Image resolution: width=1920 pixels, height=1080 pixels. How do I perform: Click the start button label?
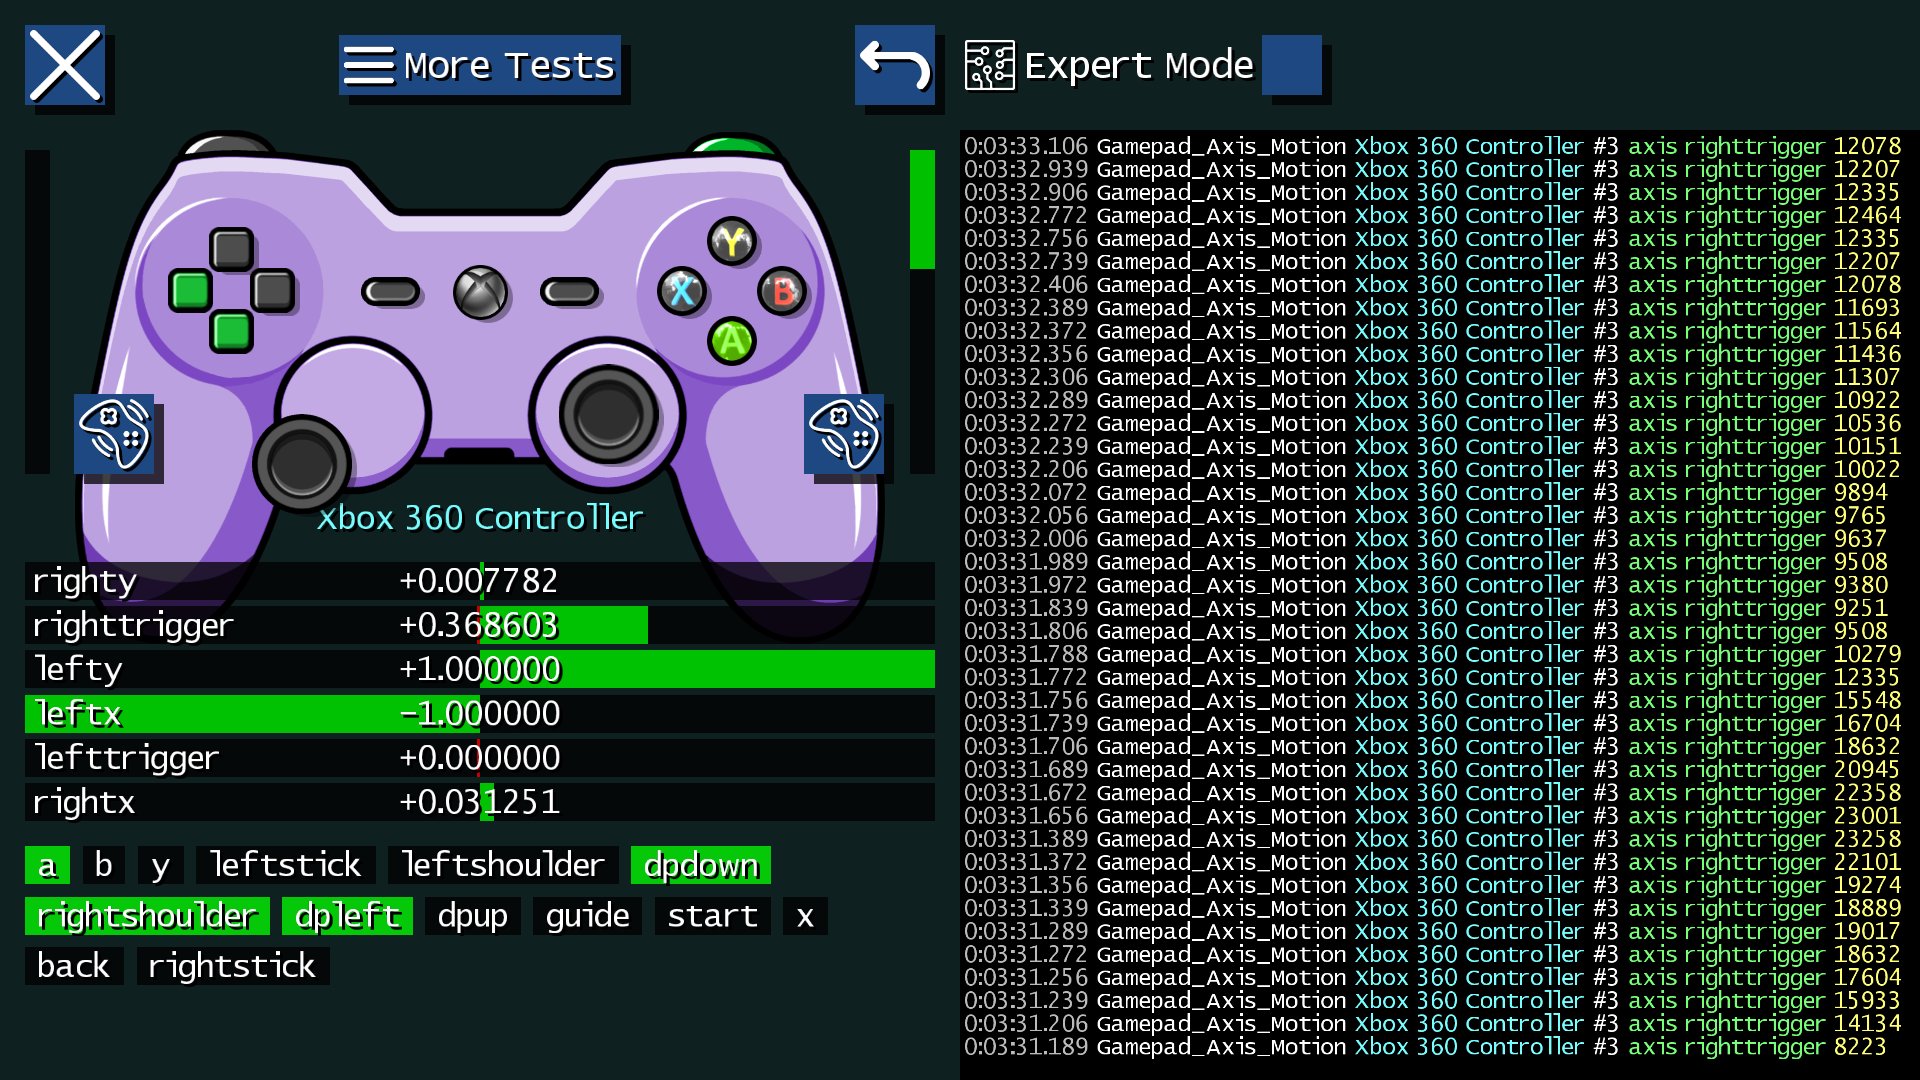(713, 916)
